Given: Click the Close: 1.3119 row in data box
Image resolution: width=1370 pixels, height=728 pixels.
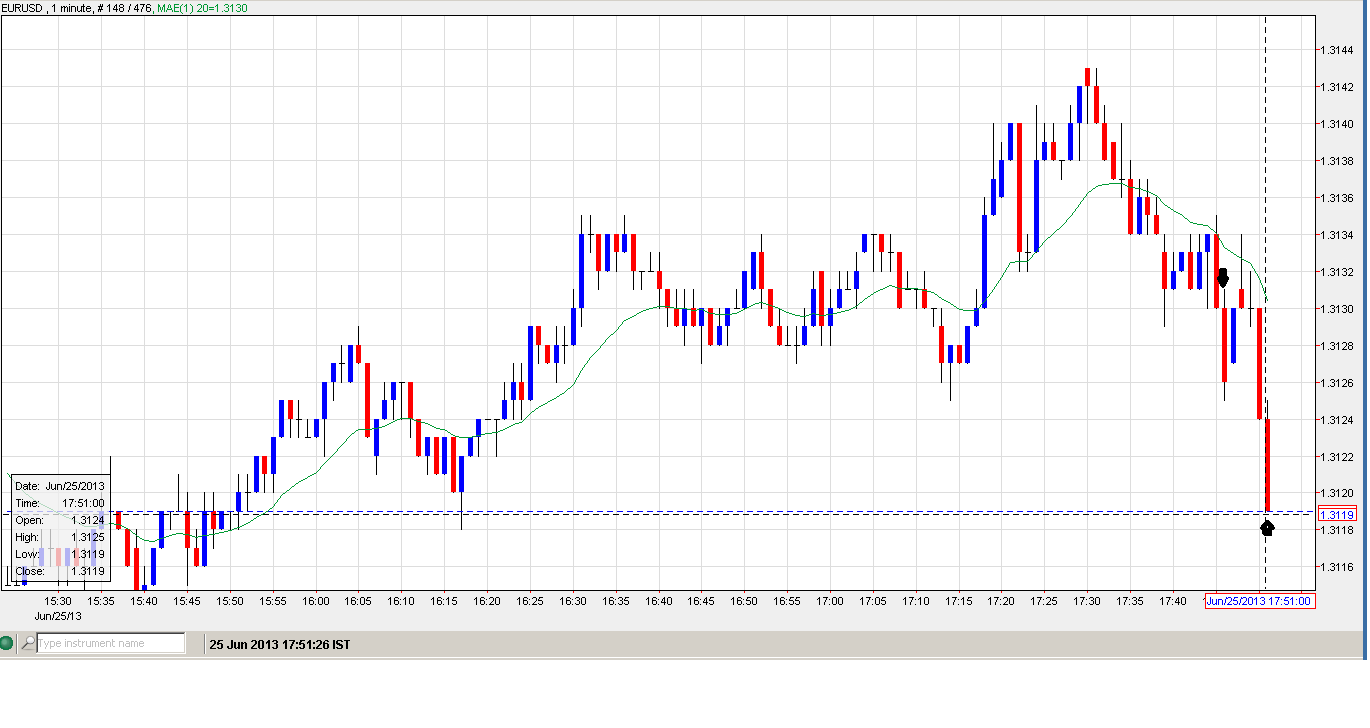Looking at the screenshot, I should coord(60,571).
